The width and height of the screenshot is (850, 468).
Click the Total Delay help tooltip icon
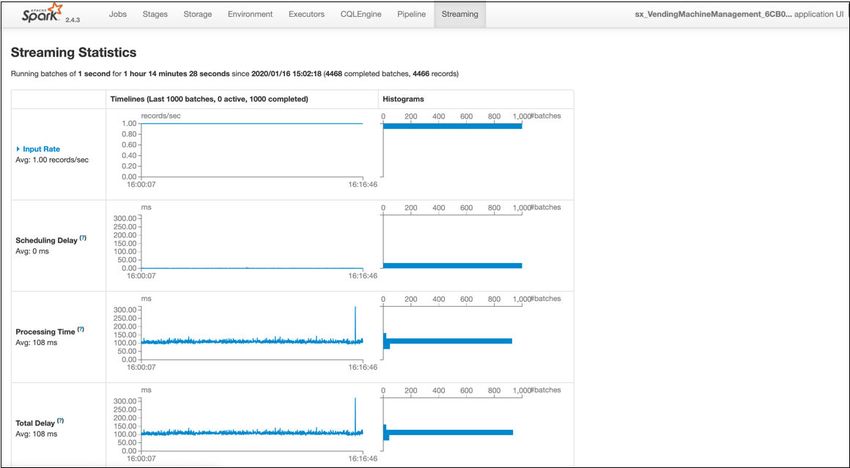[x=60, y=420]
